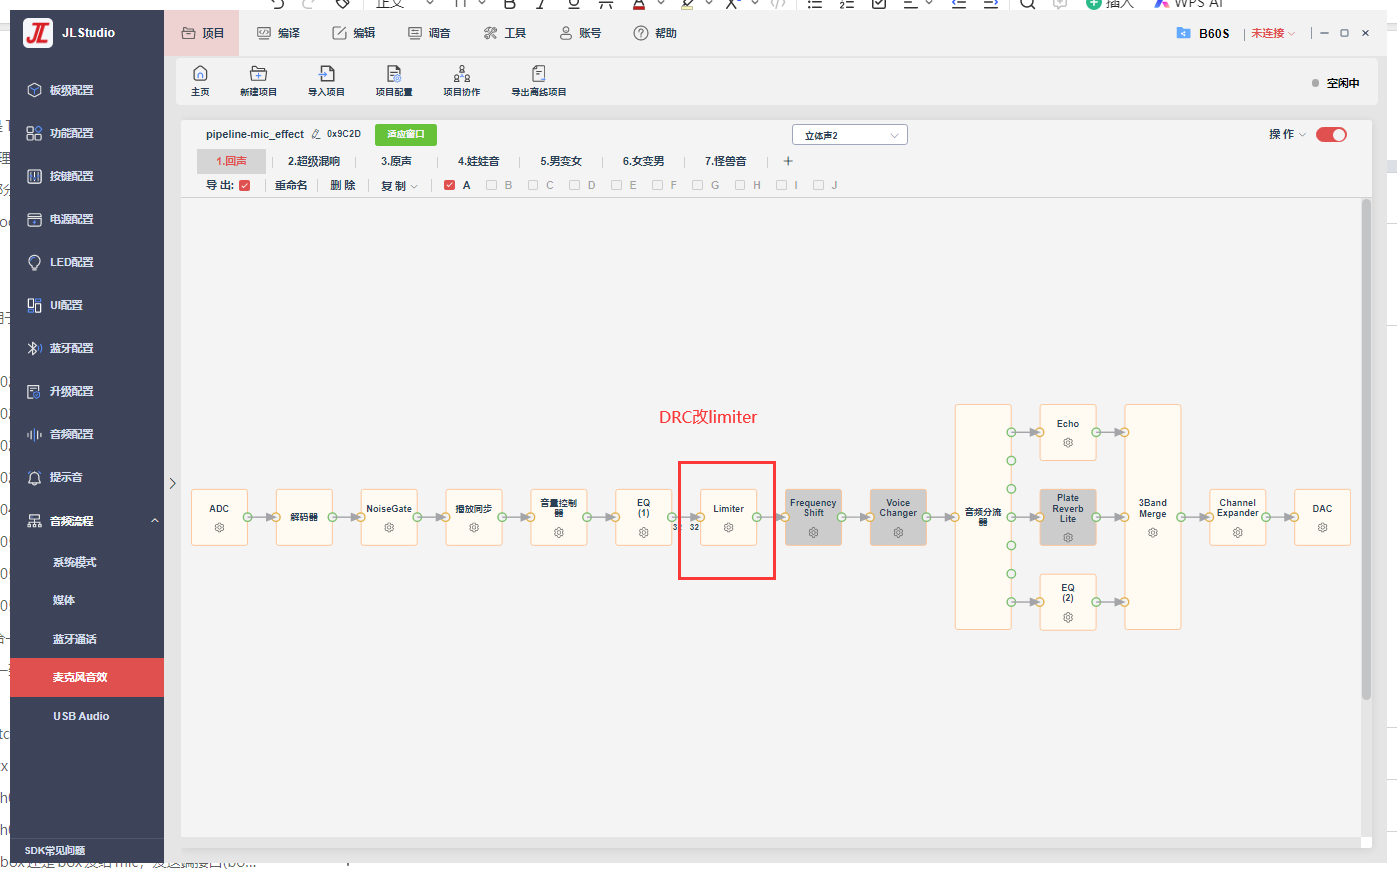Click the 导出离线项目 export offline icon
The image size is (1397, 873).
coord(538,74)
